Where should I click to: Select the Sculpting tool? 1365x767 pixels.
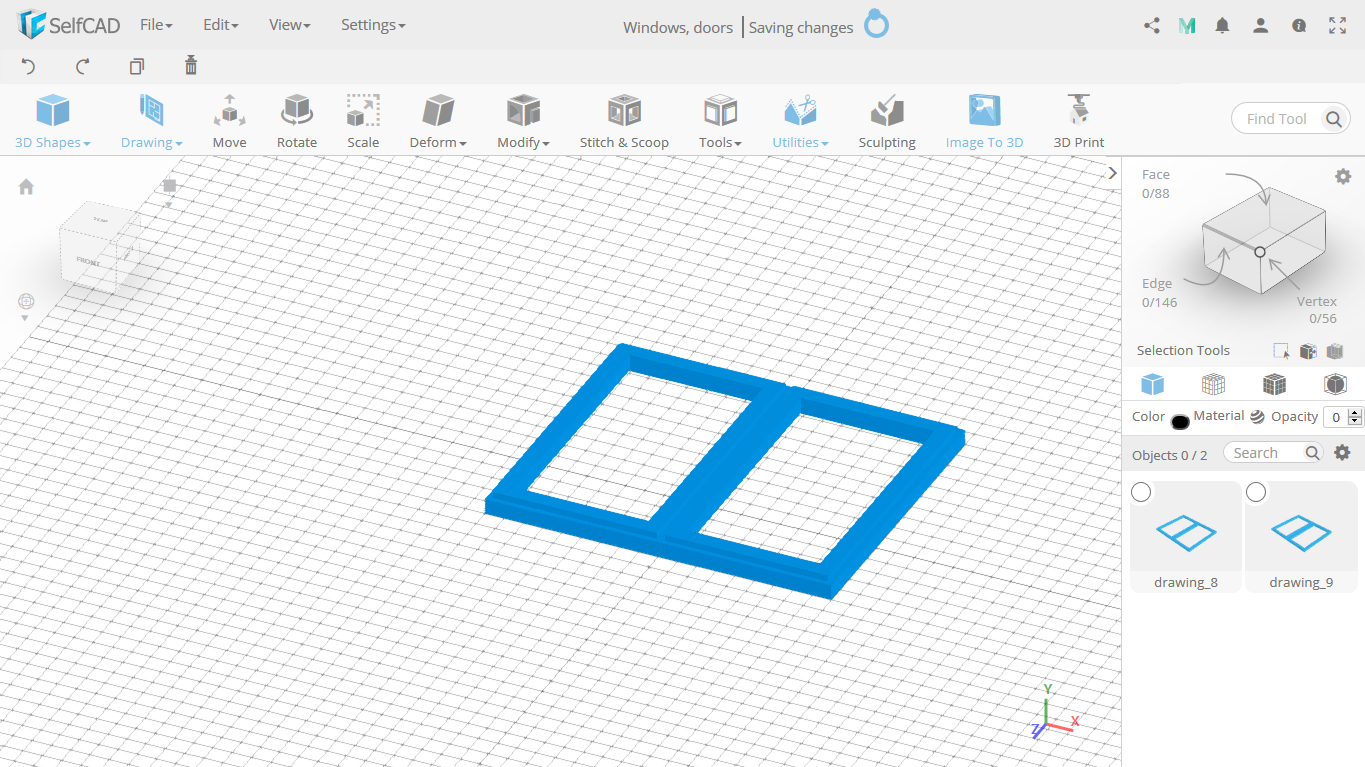point(887,121)
